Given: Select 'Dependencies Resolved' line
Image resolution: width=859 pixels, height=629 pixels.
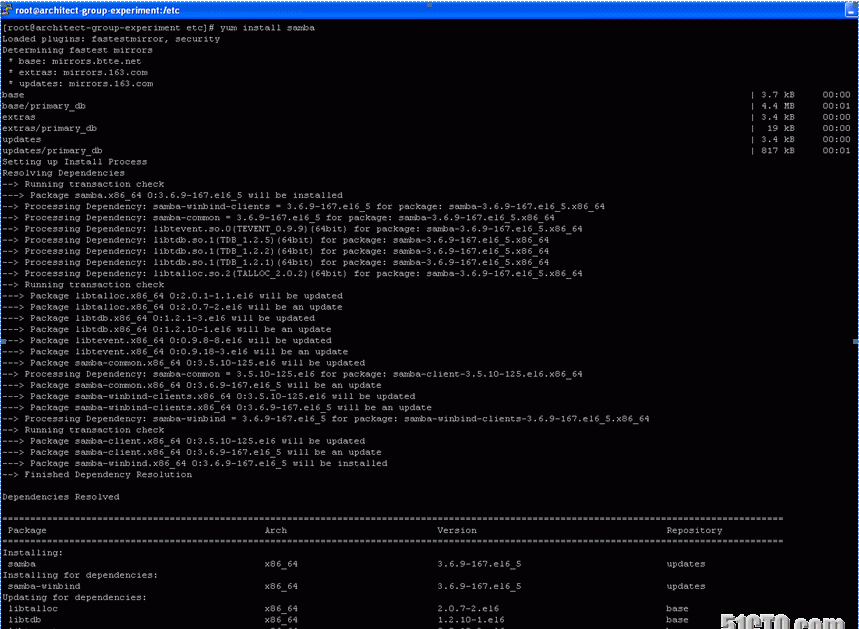Looking at the screenshot, I should click(x=61, y=497).
